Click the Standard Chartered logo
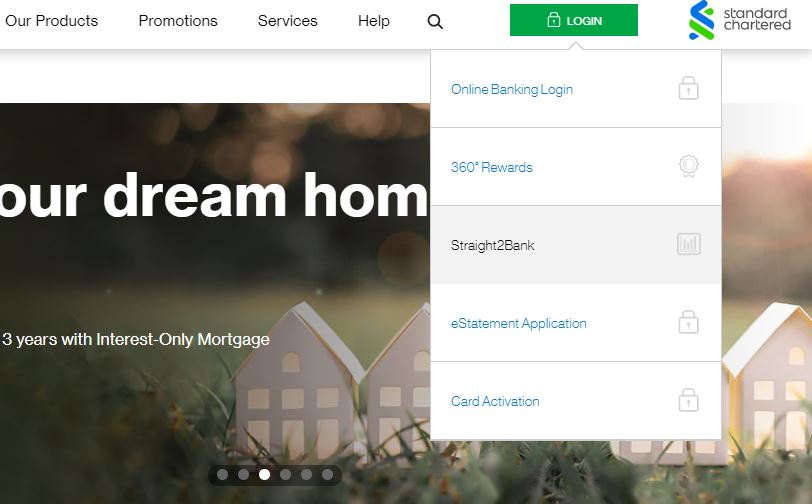The width and height of the screenshot is (812, 504). click(740, 20)
